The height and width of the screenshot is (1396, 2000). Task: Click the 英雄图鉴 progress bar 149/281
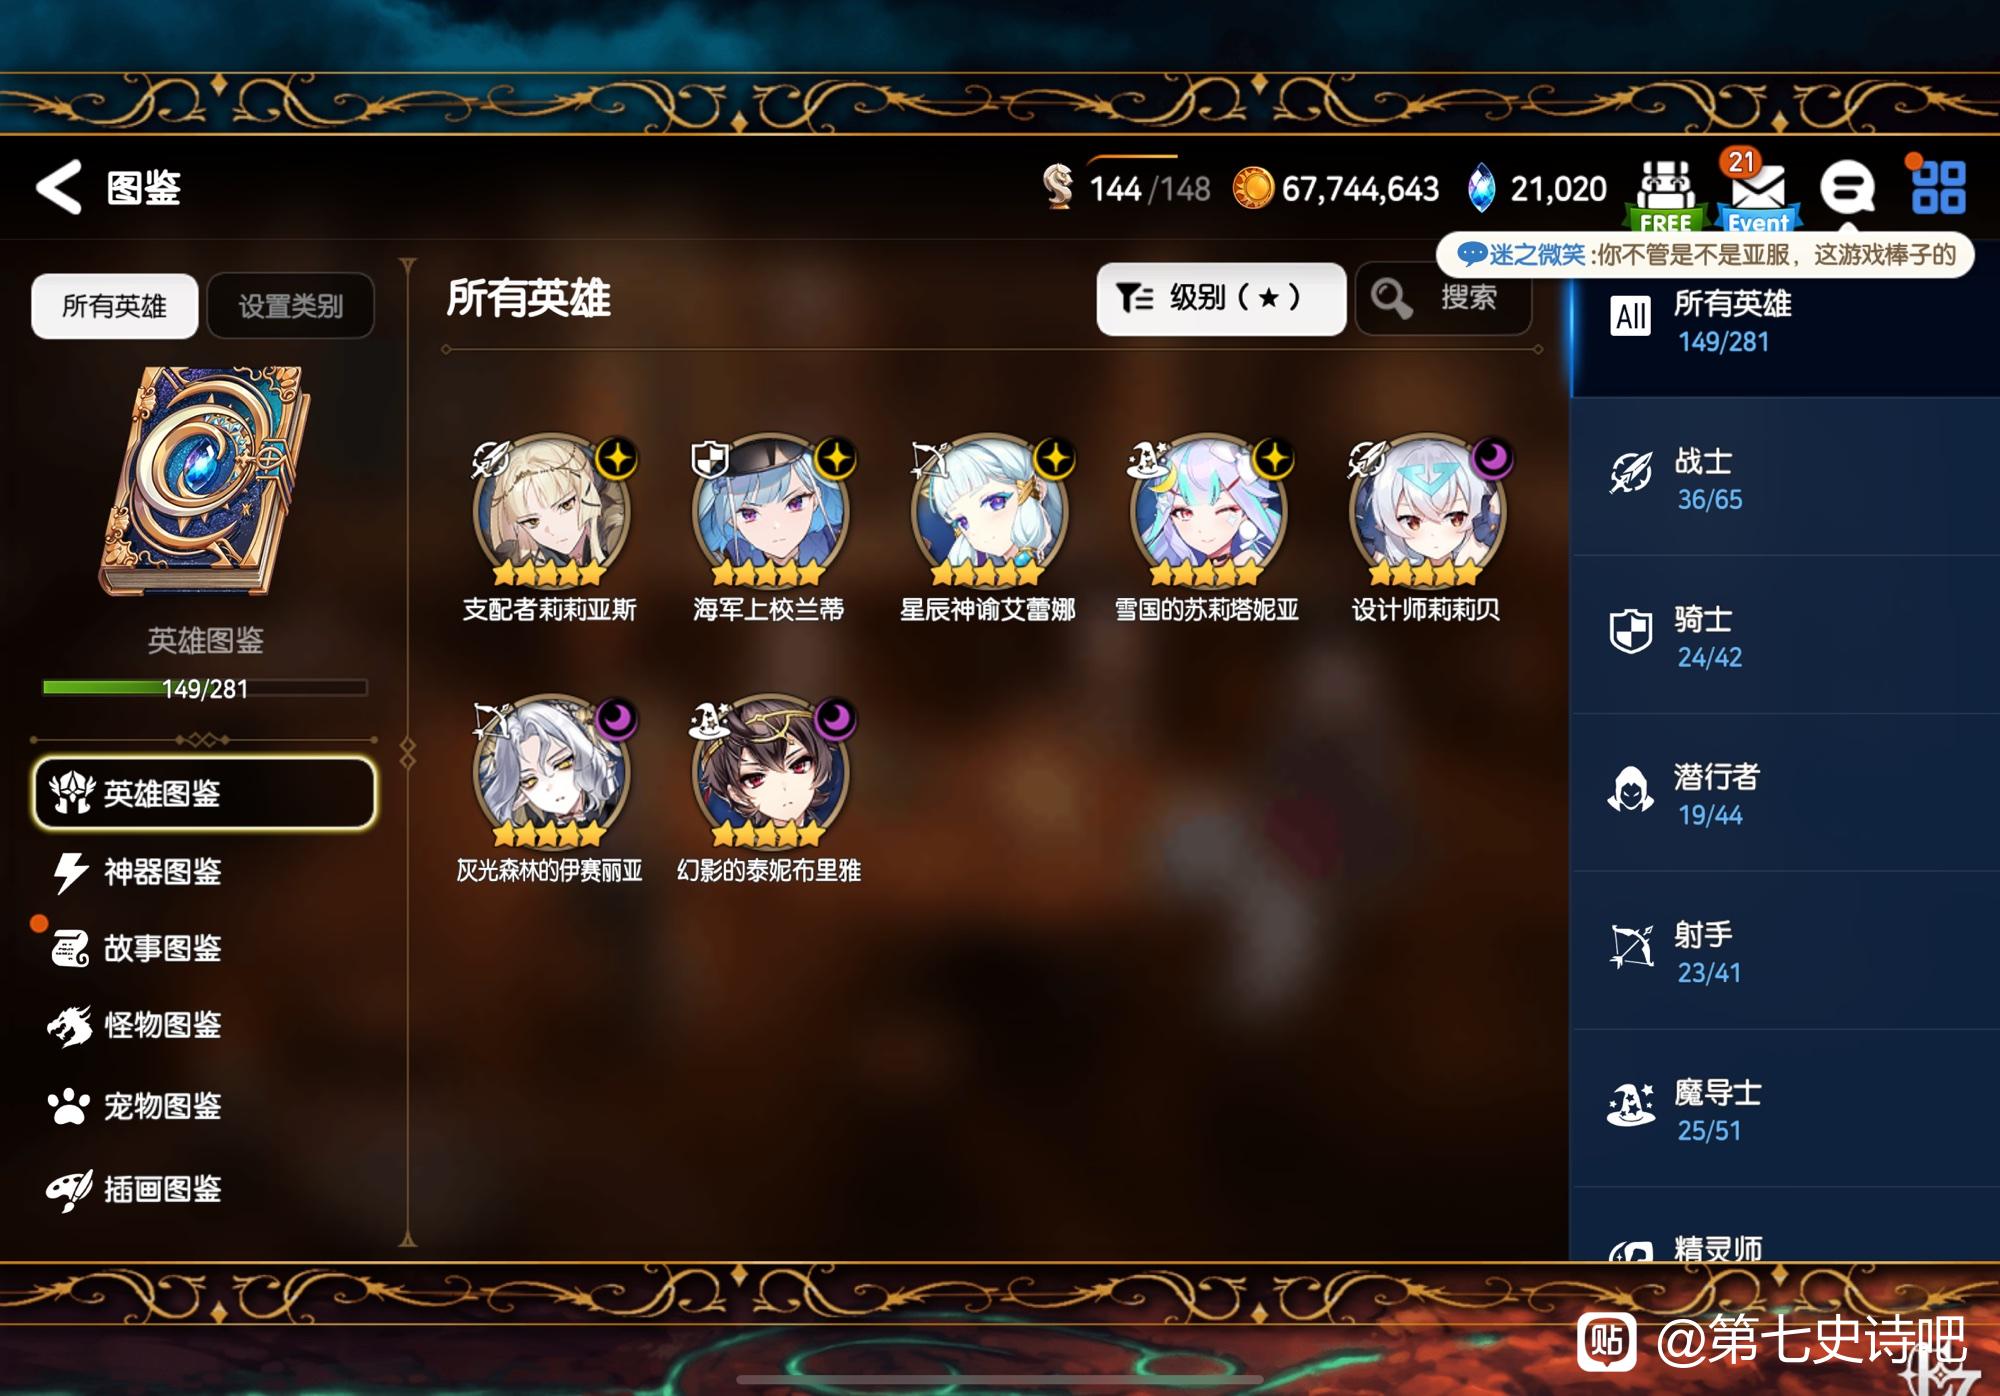205,688
